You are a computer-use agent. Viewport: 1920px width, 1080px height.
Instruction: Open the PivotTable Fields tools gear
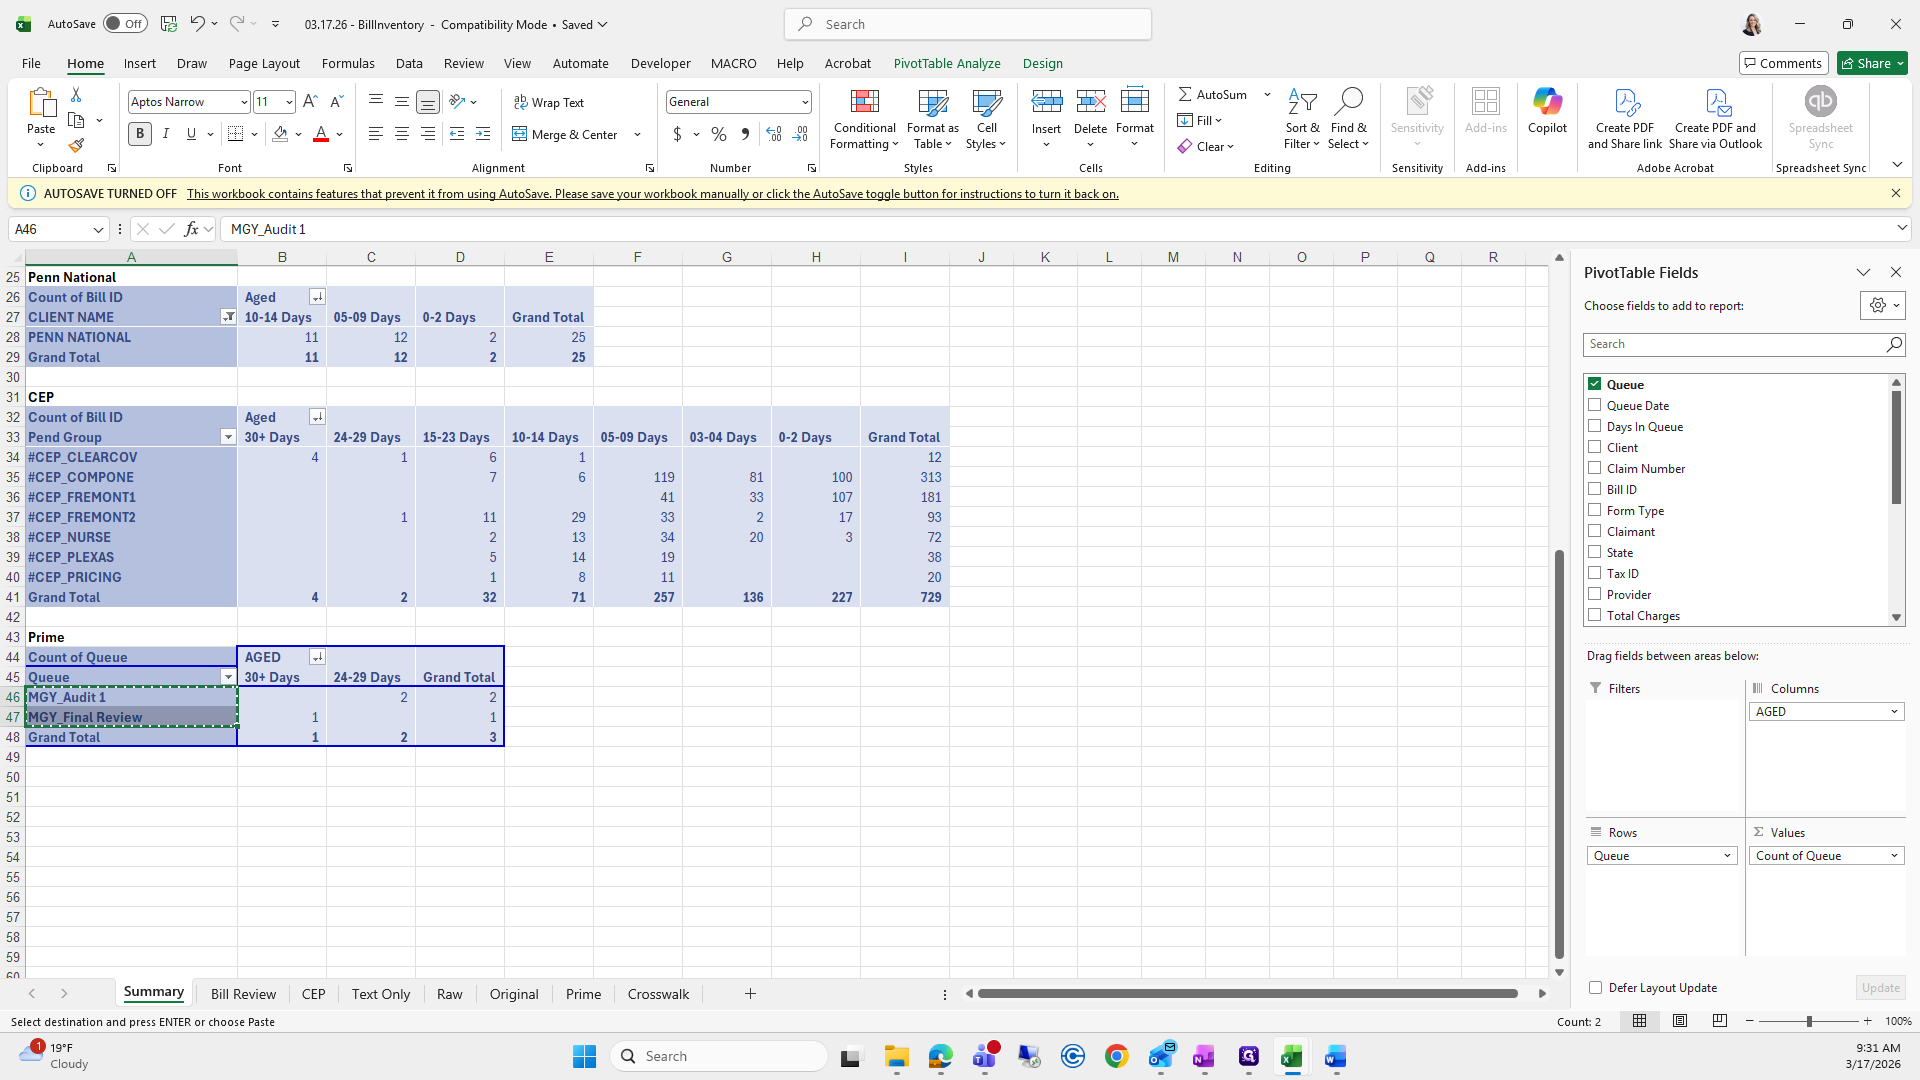coord(1881,306)
